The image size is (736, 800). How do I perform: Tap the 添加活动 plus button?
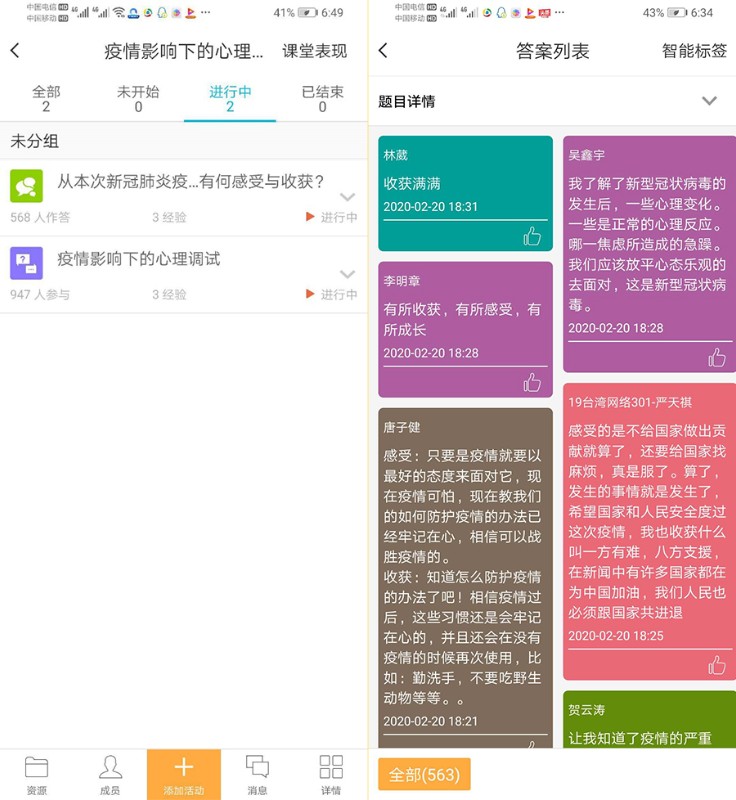[184, 774]
